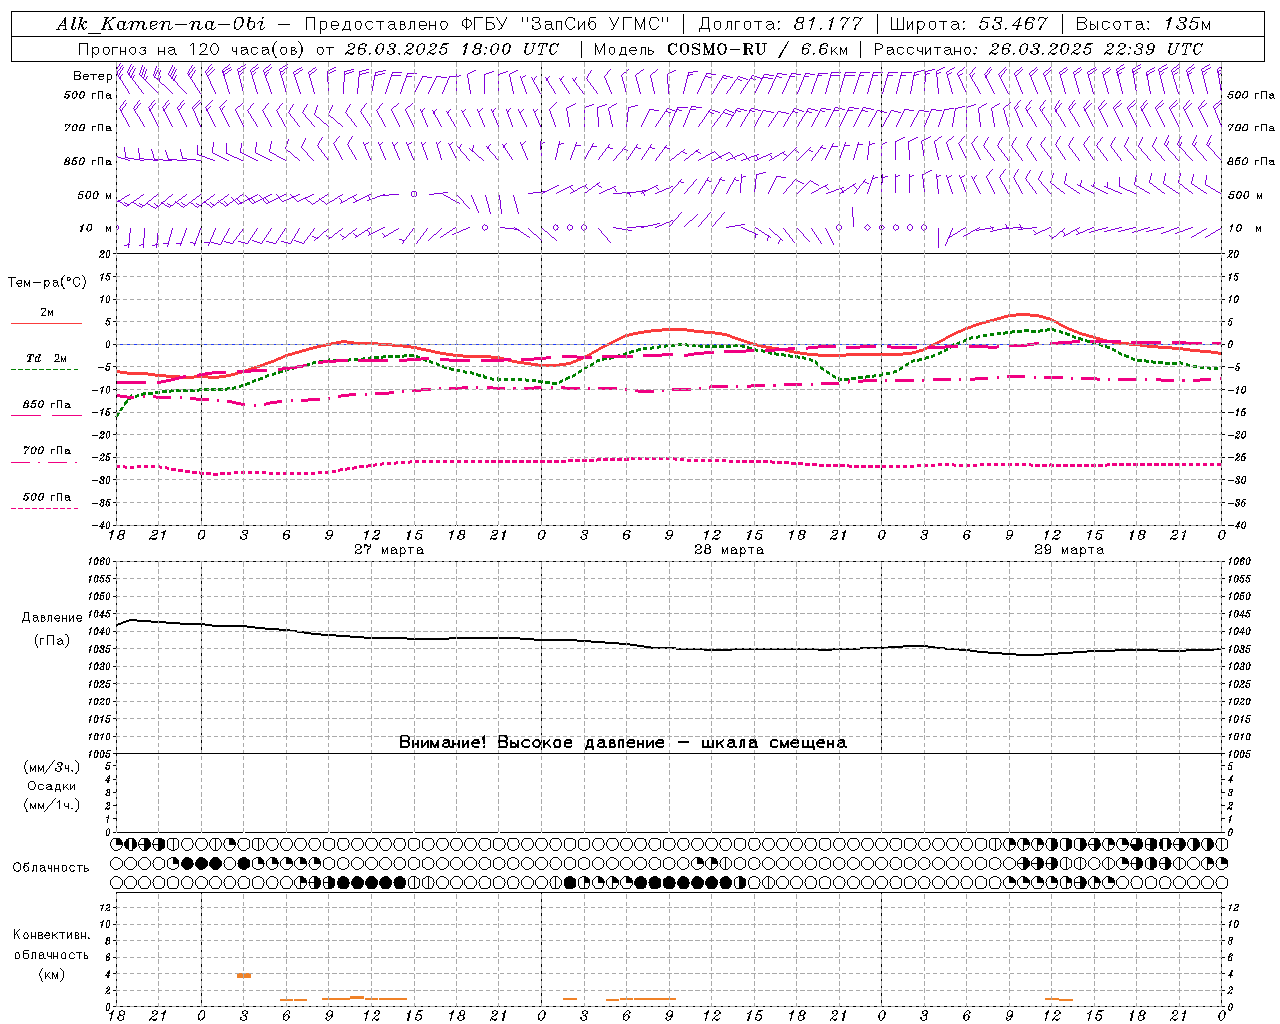Click the dashed line sample under Td 2м
The image size is (1280, 1024).
[46, 370]
